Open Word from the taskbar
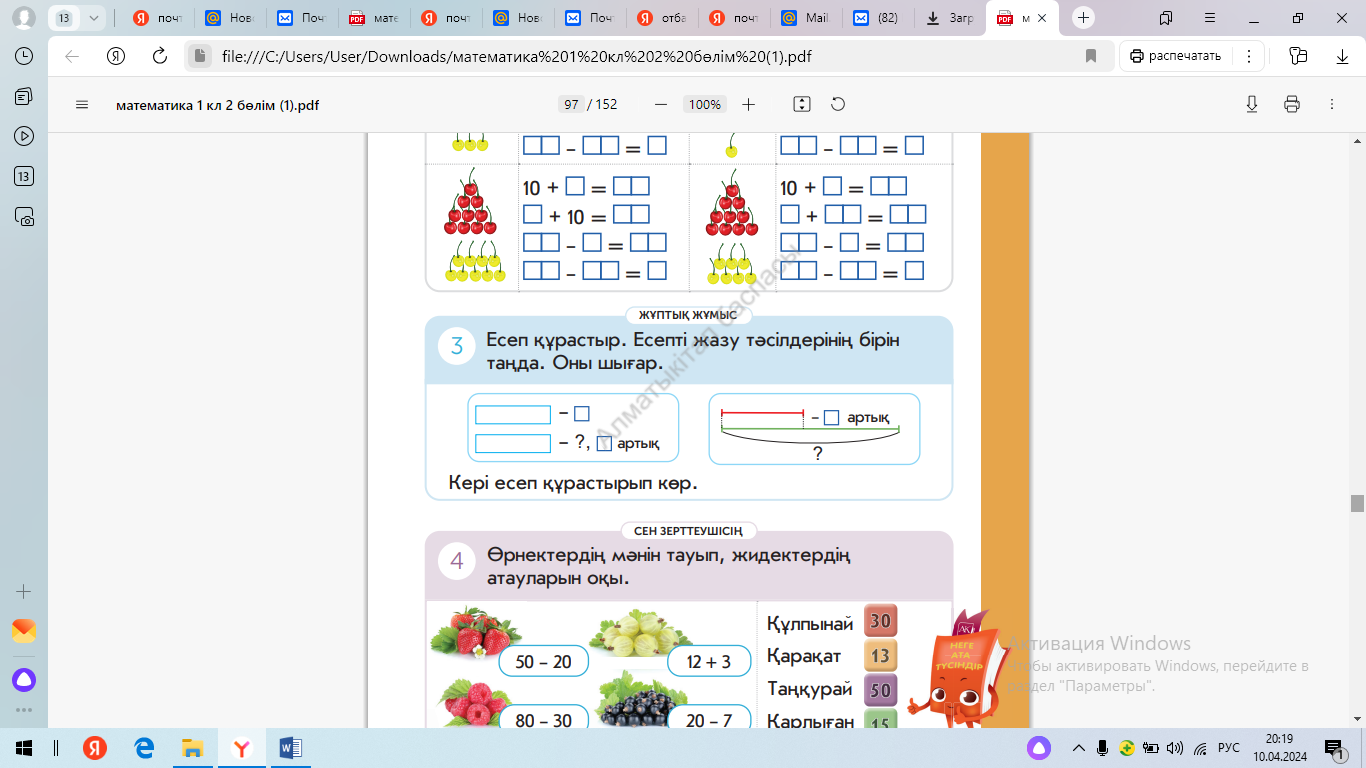1366x768 pixels. point(290,748)
